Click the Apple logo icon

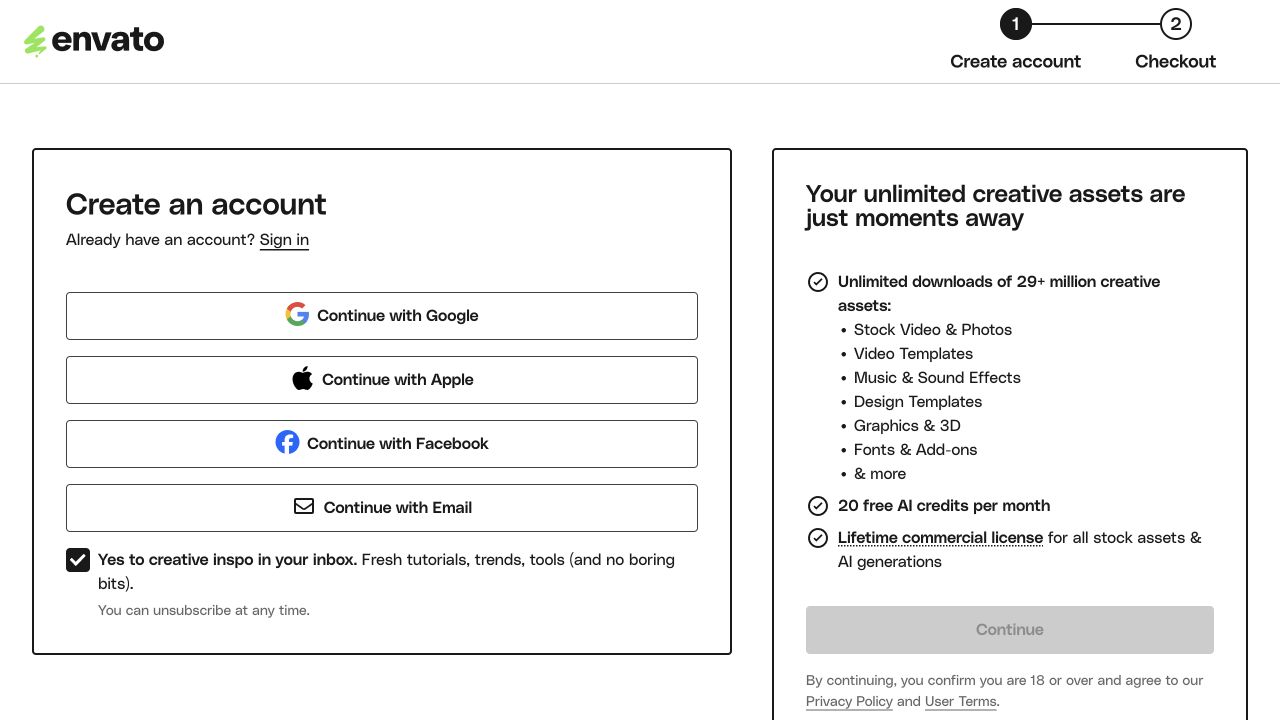point(302,378)
